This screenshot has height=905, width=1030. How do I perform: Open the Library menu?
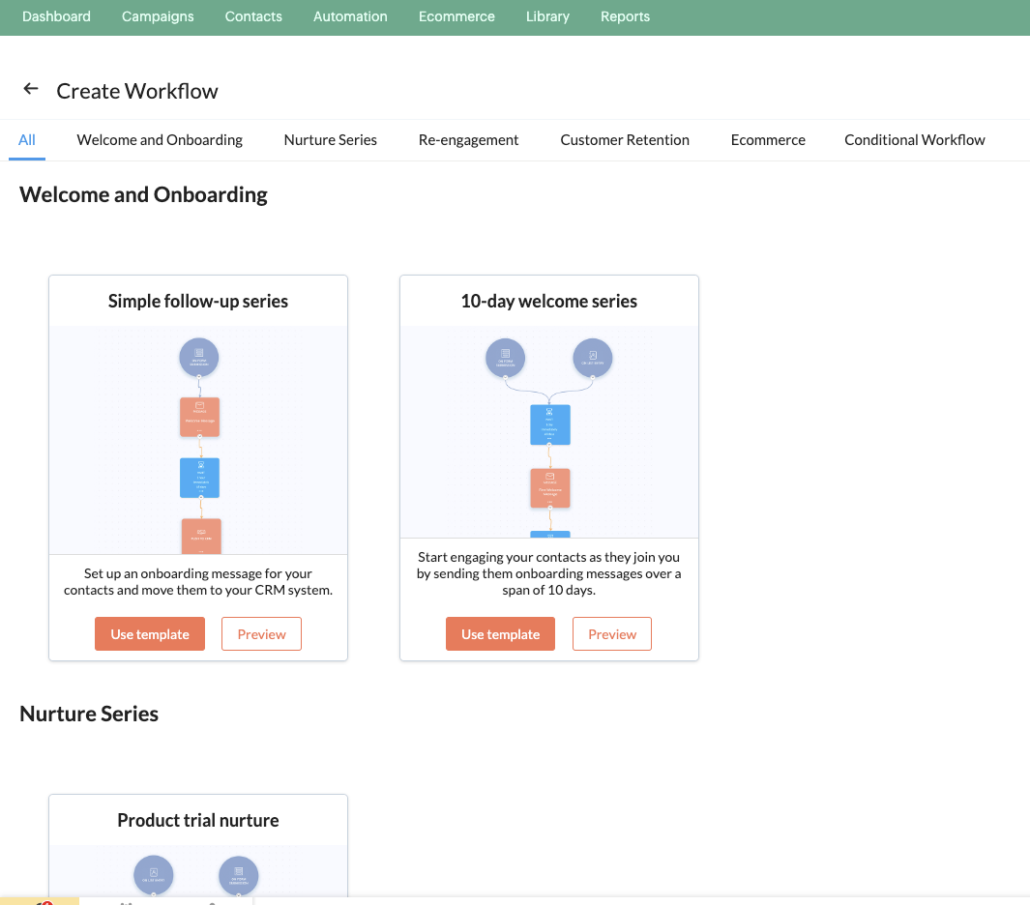pyautogui.click(x=547, y=16)
